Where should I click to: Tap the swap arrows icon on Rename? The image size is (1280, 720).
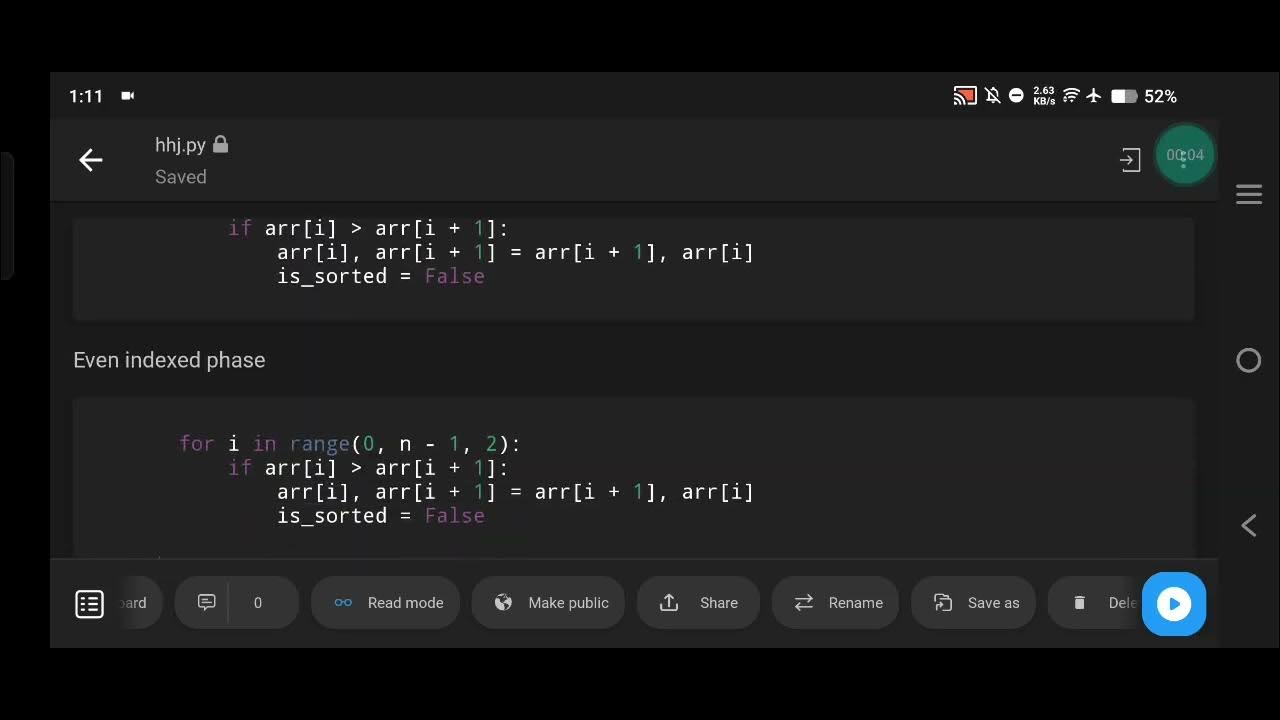coord(804,603)
